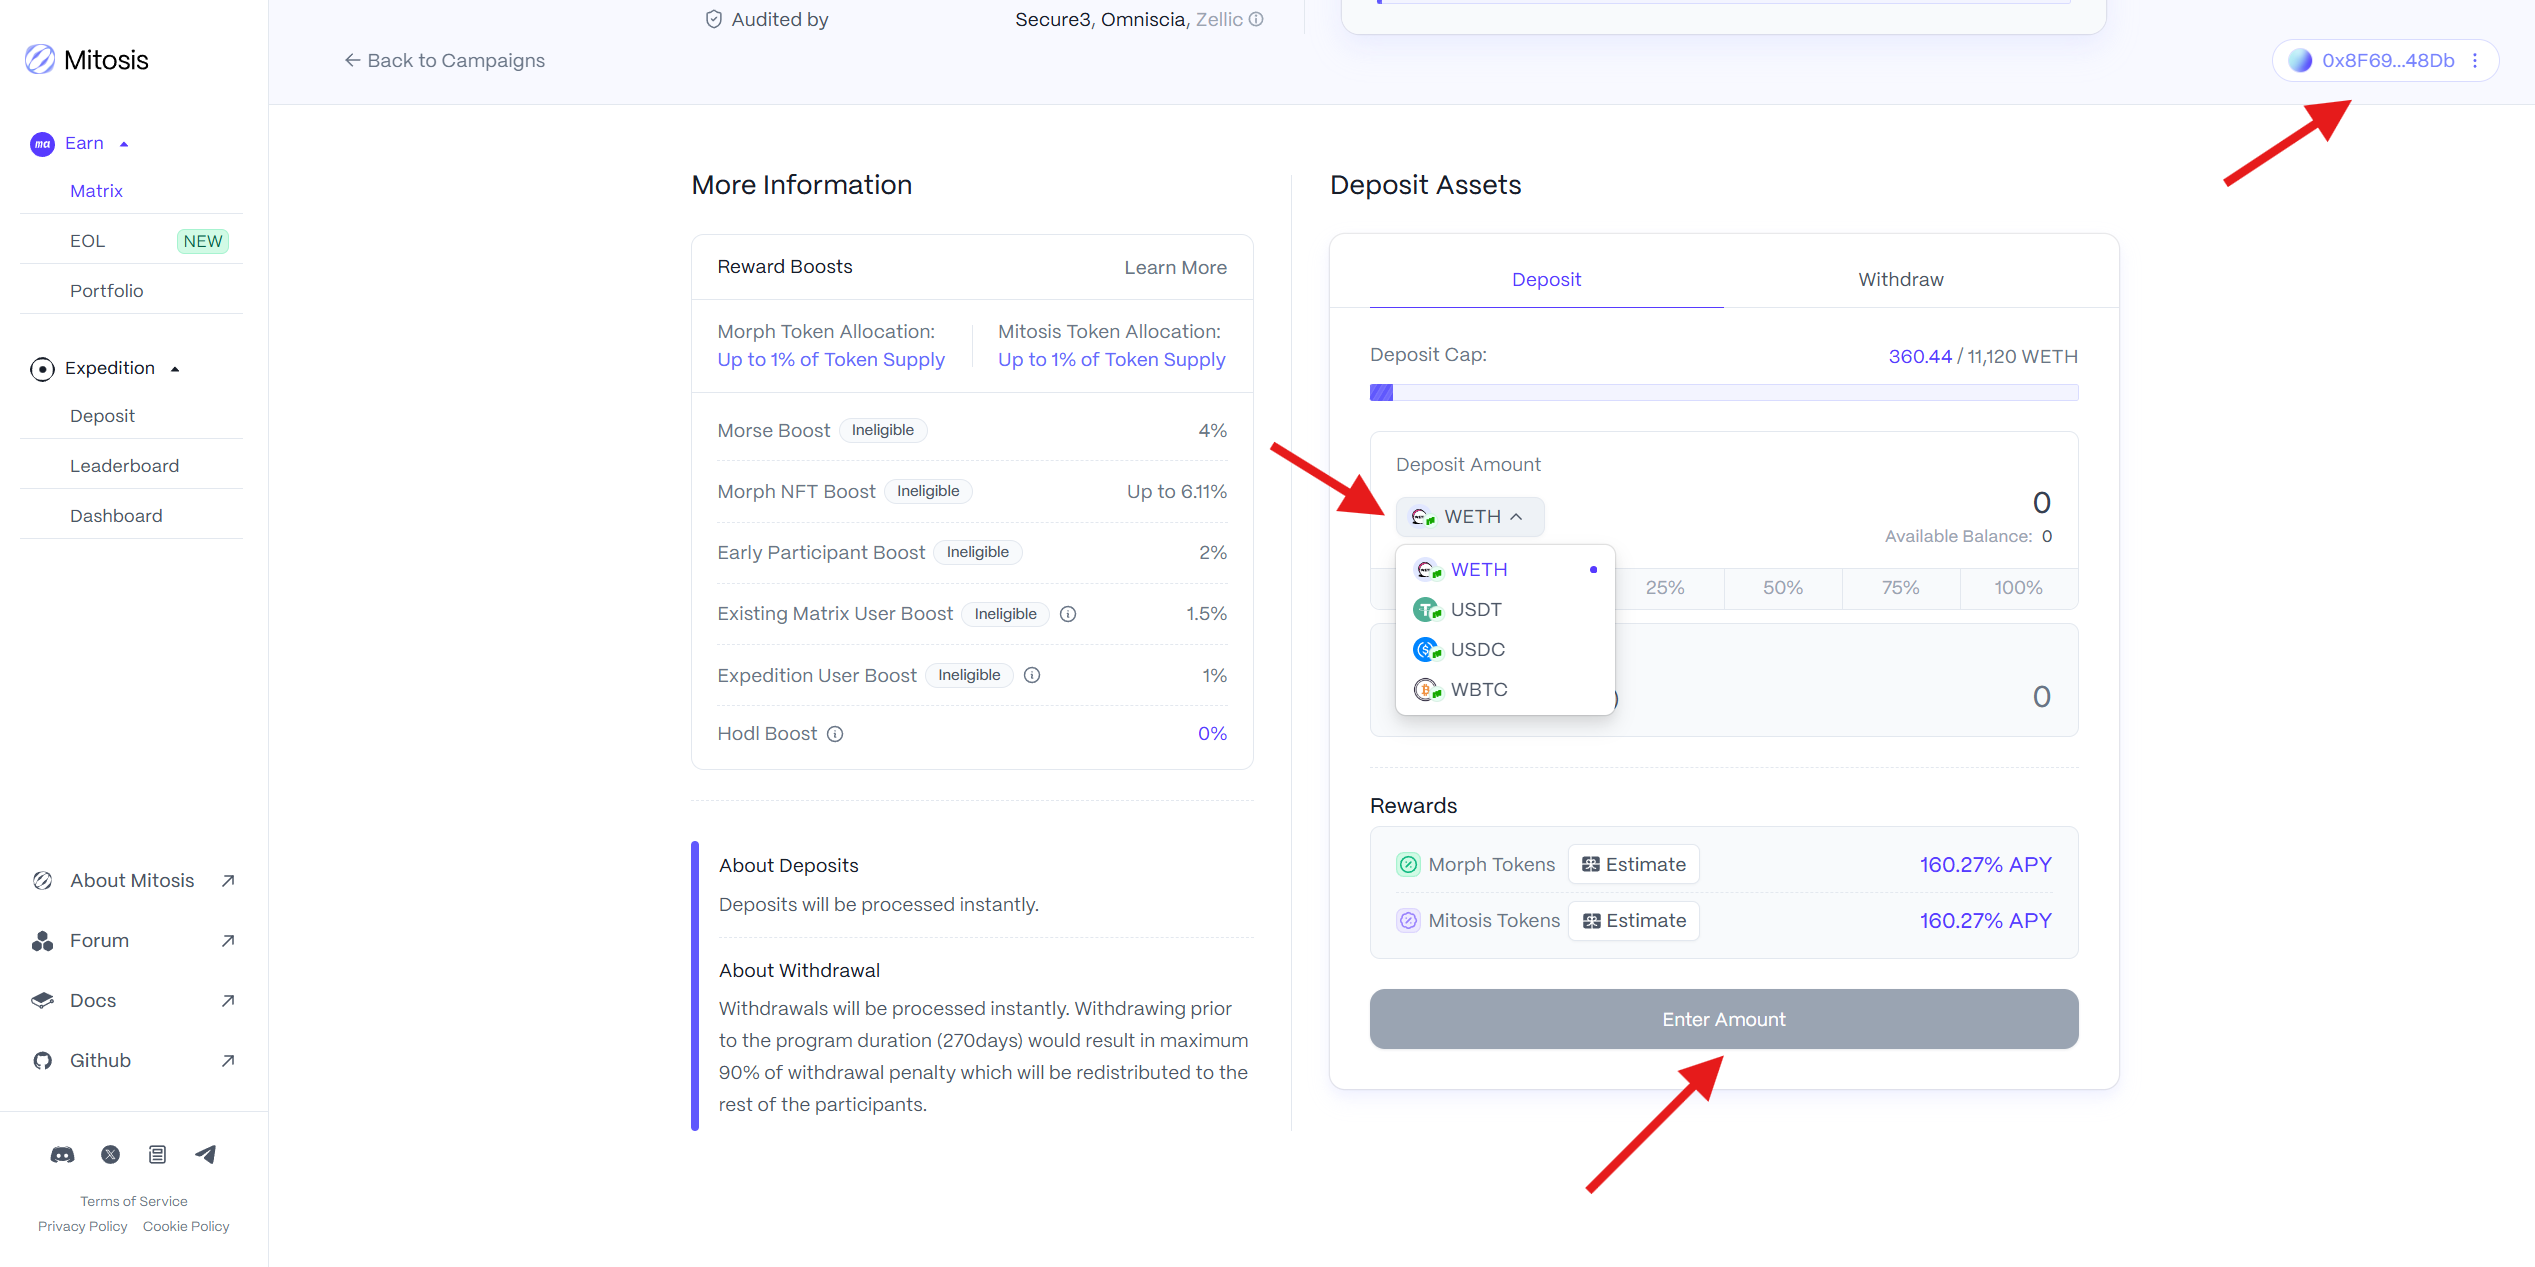Switch to the Withdraw tab
Viewport: 2535px width, 1267px height.
click(x=1901, y=280)
